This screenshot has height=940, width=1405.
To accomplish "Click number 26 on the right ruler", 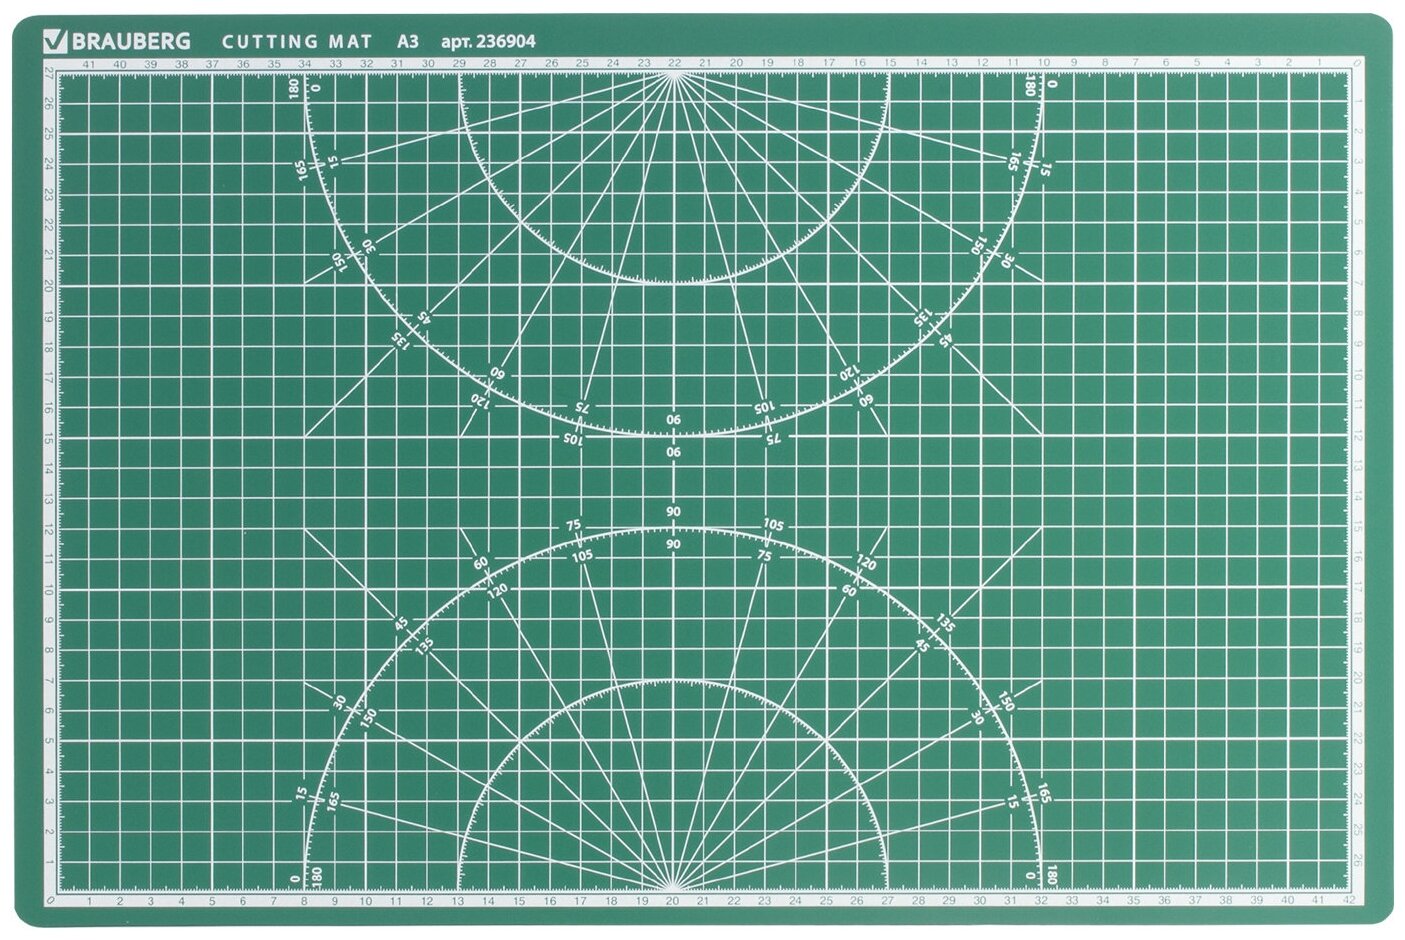I will click(x=1358, y=858).
